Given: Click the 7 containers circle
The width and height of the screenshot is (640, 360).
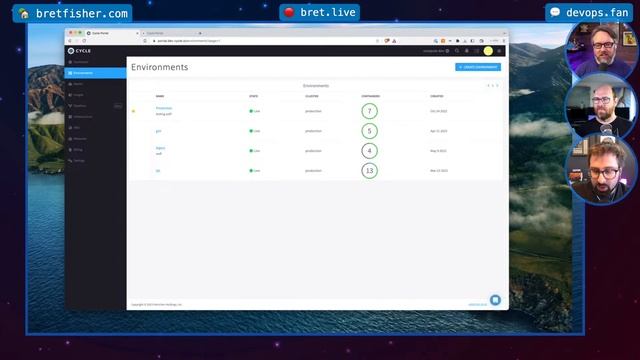Looking at the screenshot, I should pos(369,111).
